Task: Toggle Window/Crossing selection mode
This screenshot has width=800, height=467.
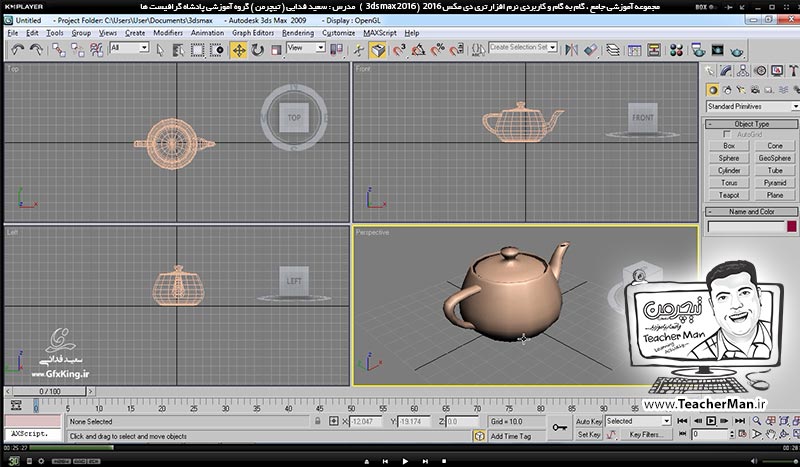Action: [x=217, y=50]
